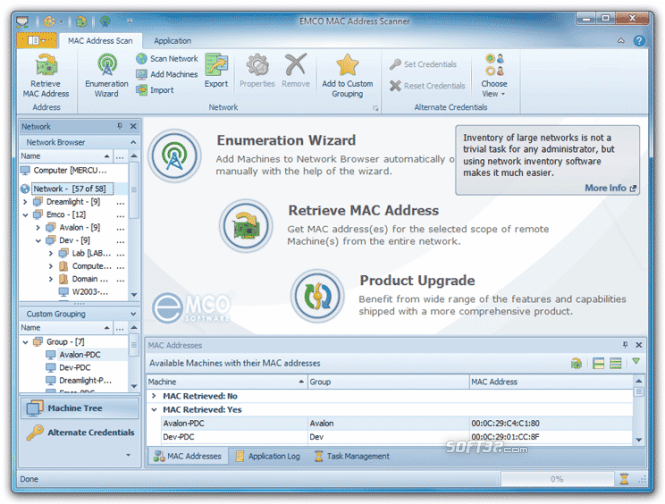Click the yellow and green layout icon in MAC Addresses toolbar
The width and height of the screenshot is (665, 504).
point(598,363)
